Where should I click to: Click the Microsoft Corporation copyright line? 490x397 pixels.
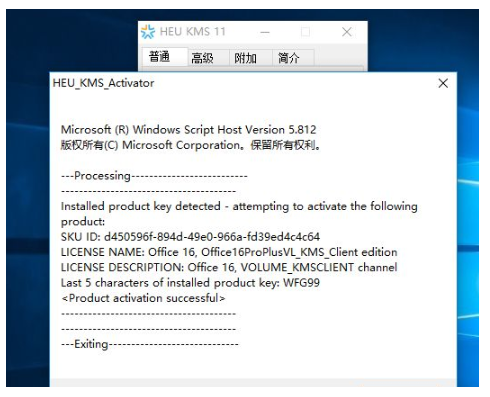click(x=191, y=145)
